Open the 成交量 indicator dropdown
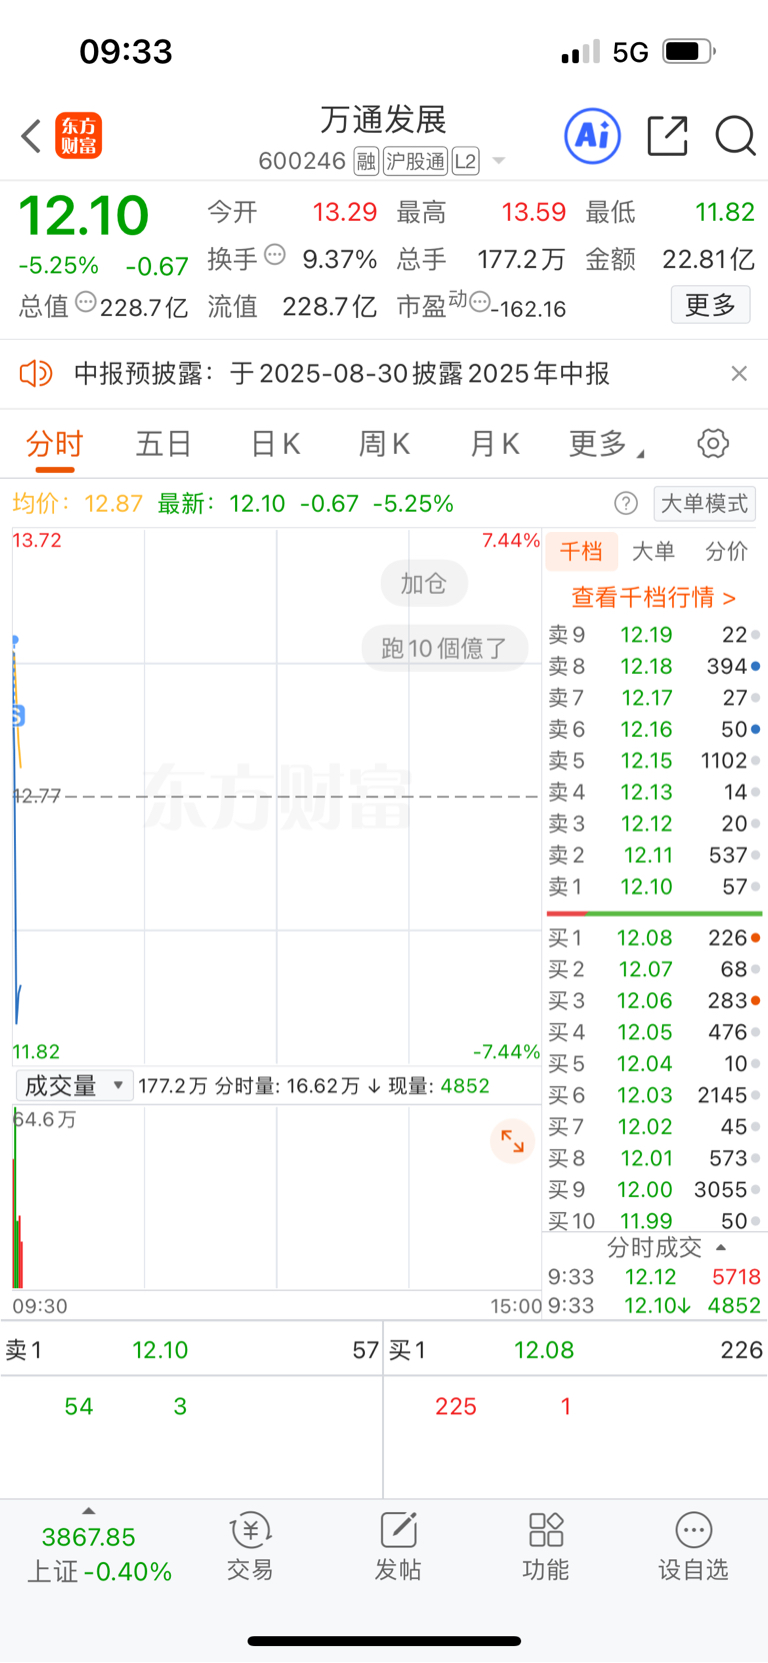 (x=74, y=1086)
